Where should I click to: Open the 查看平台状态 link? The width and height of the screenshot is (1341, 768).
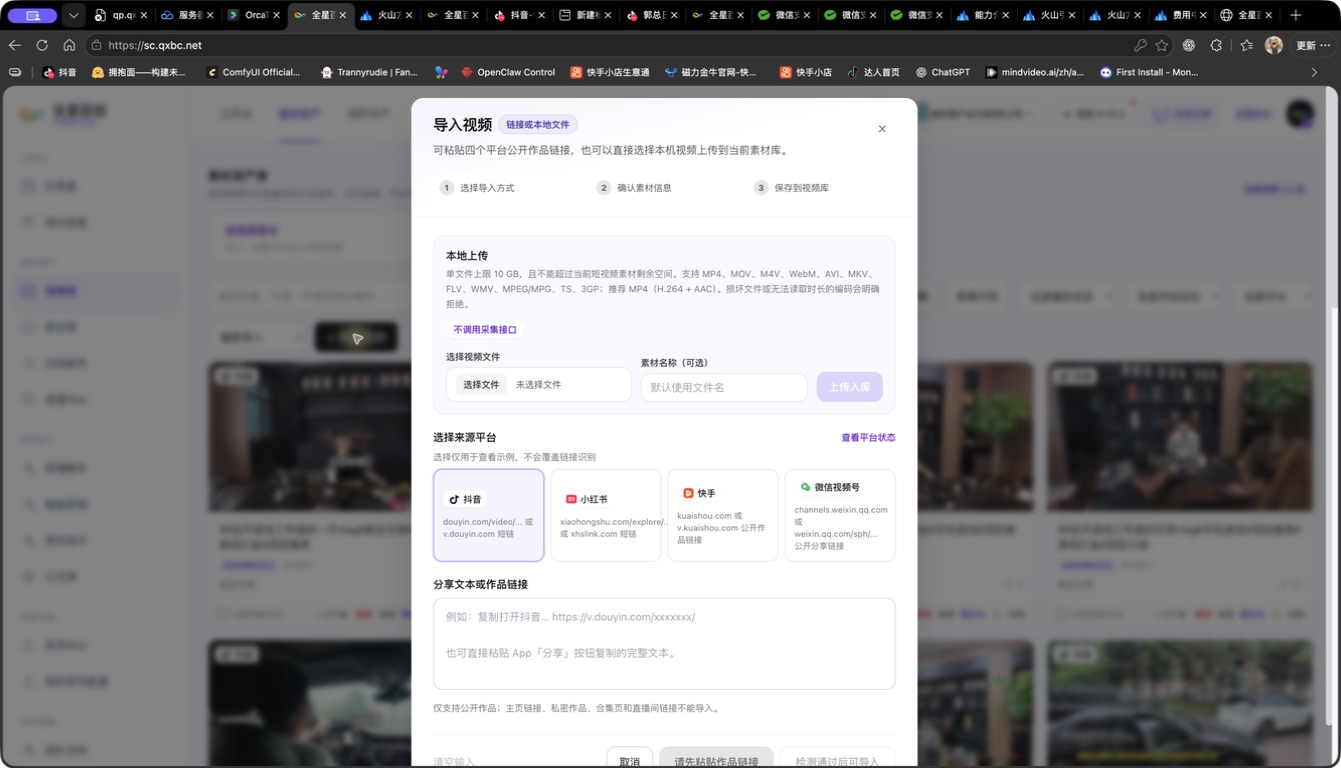[868, 438]
